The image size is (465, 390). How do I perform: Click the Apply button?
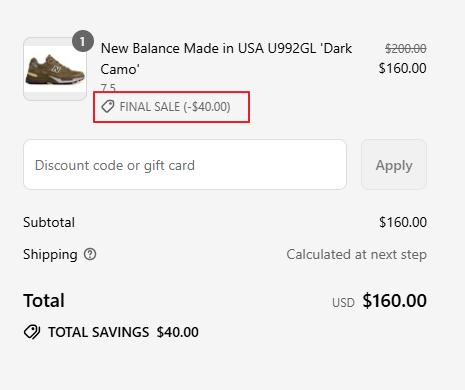pyautogui.click(x=394, y=165)
